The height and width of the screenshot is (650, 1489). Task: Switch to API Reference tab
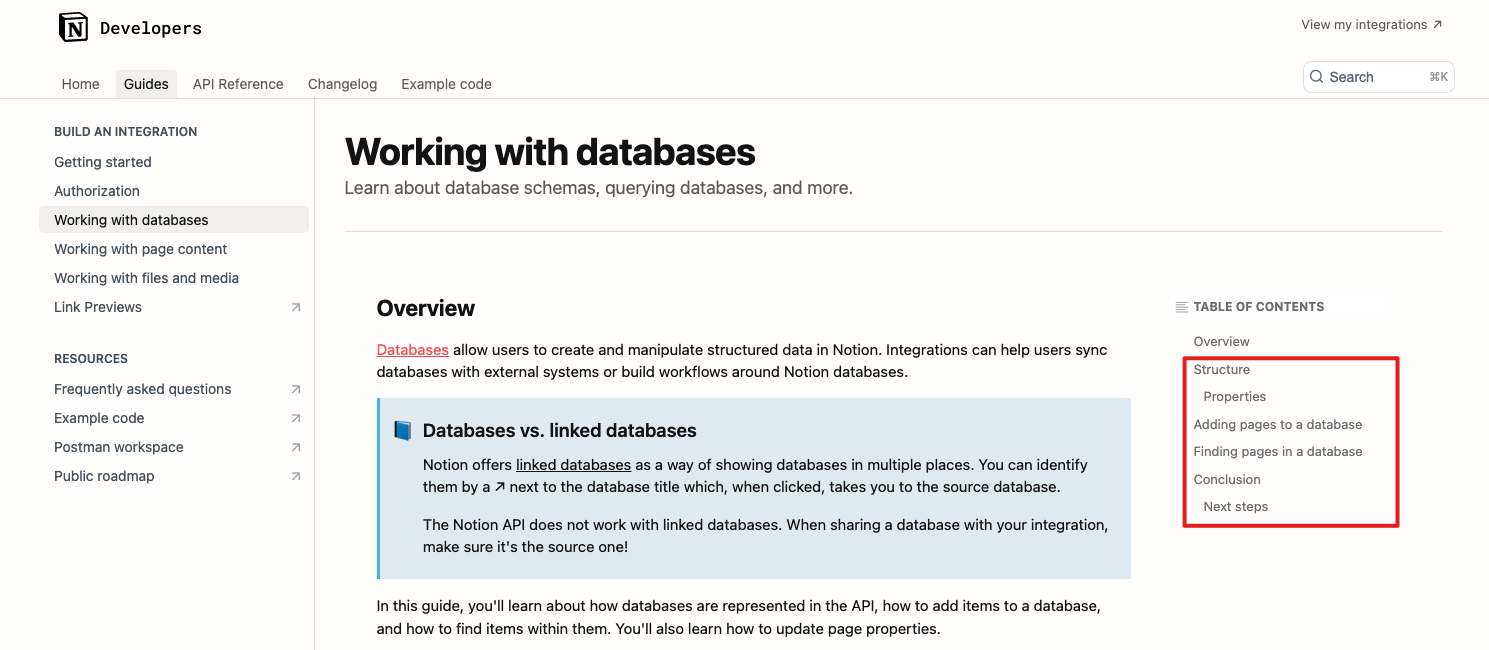click(238, 84)
